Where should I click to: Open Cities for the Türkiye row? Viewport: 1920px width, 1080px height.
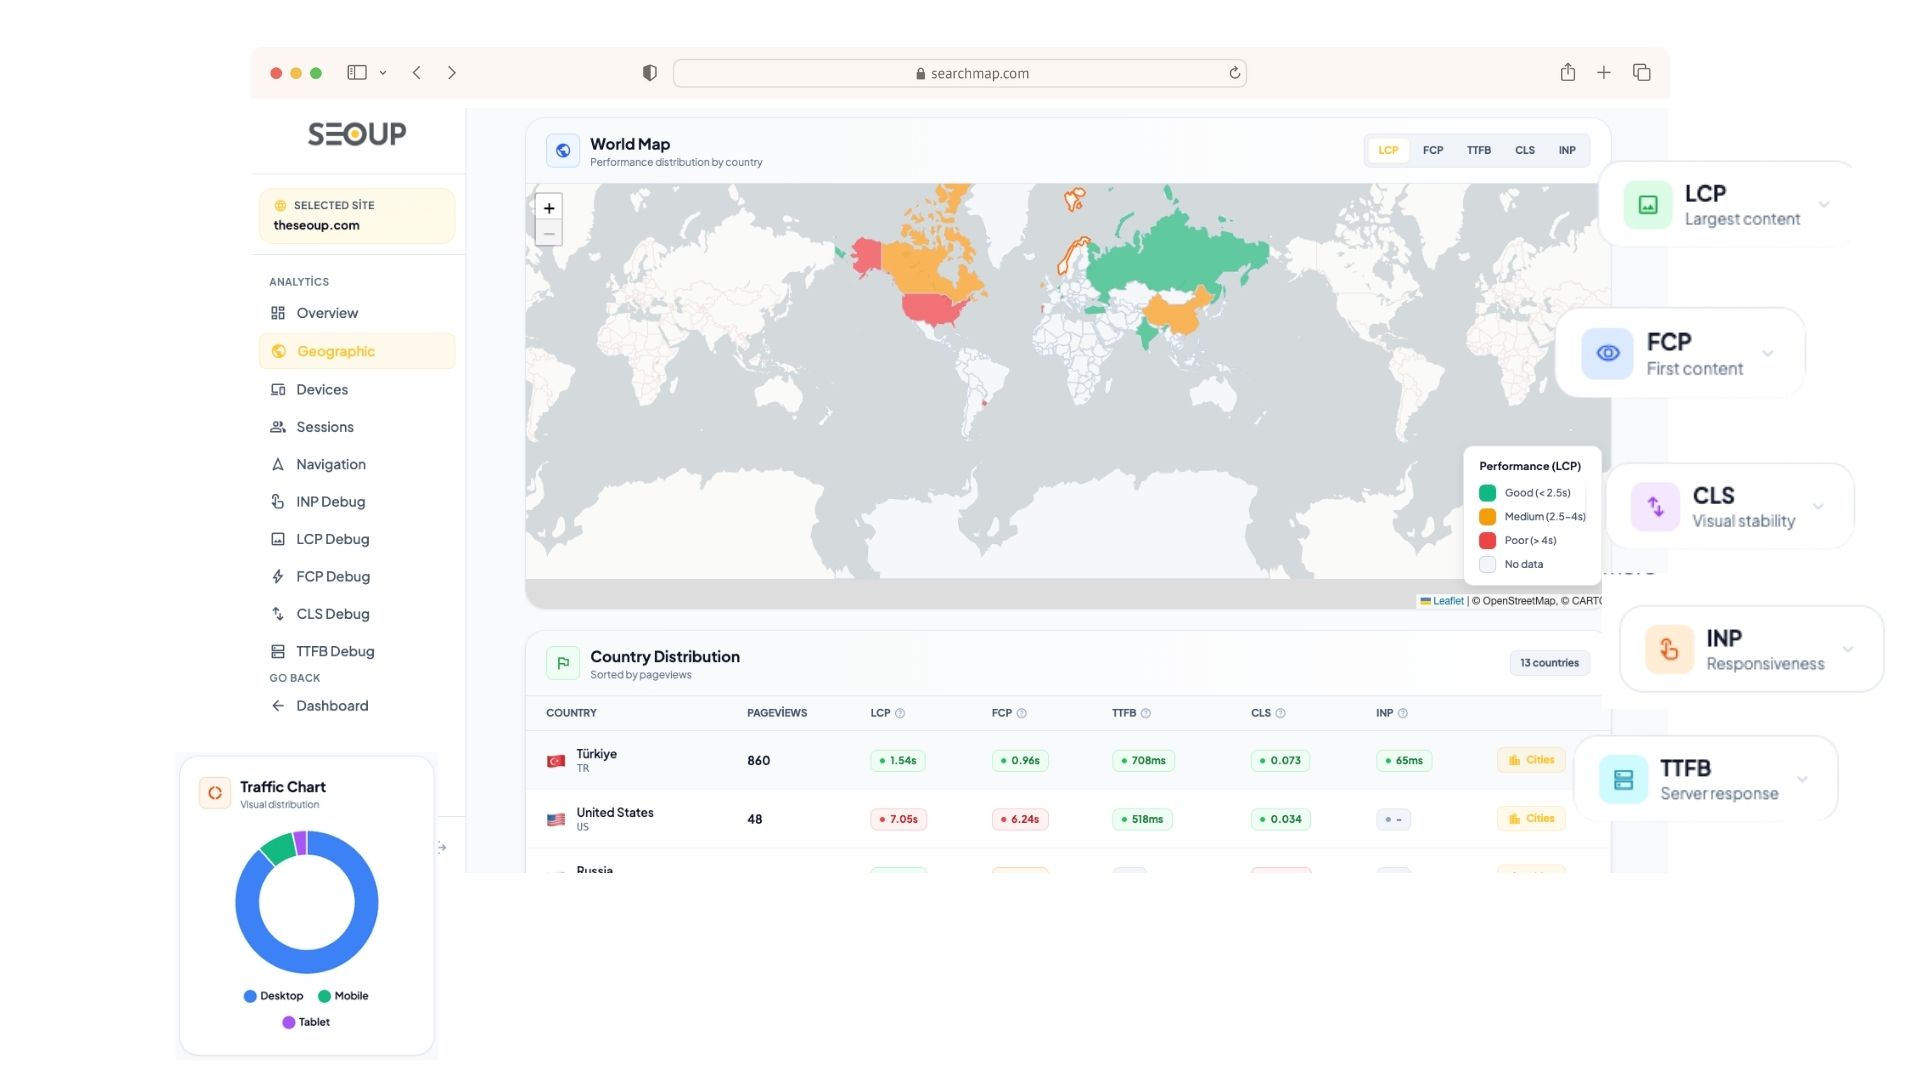[x=1531, y=760]
